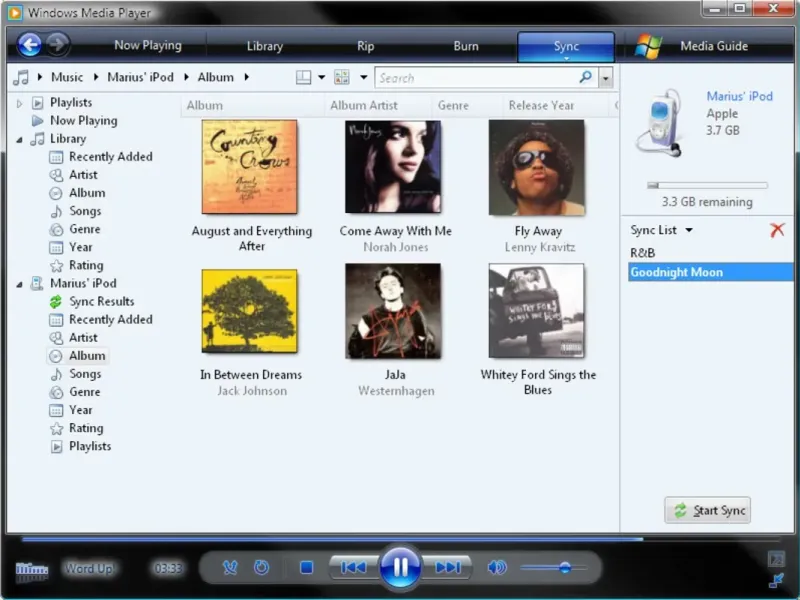Viewport: 800px width, 600px height.
Task: Pause the current song
Action: coord(400,567)
